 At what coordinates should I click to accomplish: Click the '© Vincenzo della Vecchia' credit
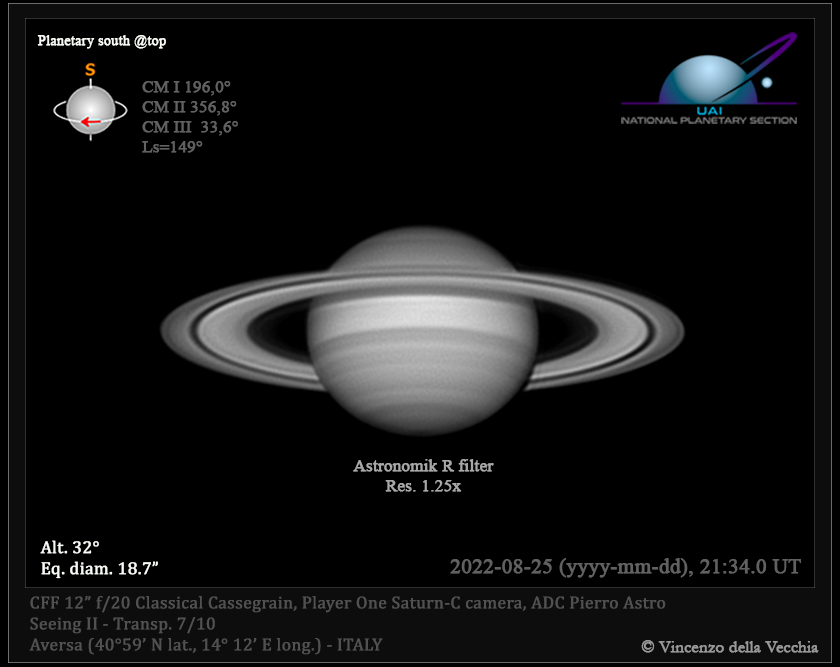point(730,647)
